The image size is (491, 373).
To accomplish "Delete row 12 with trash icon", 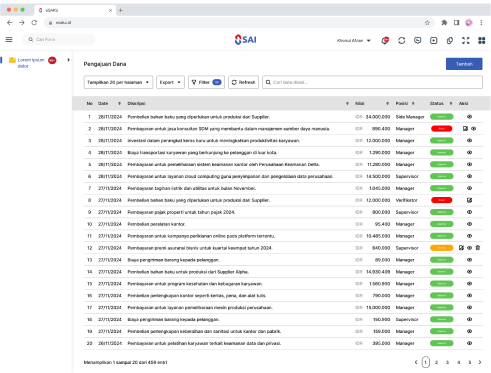I will click(x=478, y=248).
